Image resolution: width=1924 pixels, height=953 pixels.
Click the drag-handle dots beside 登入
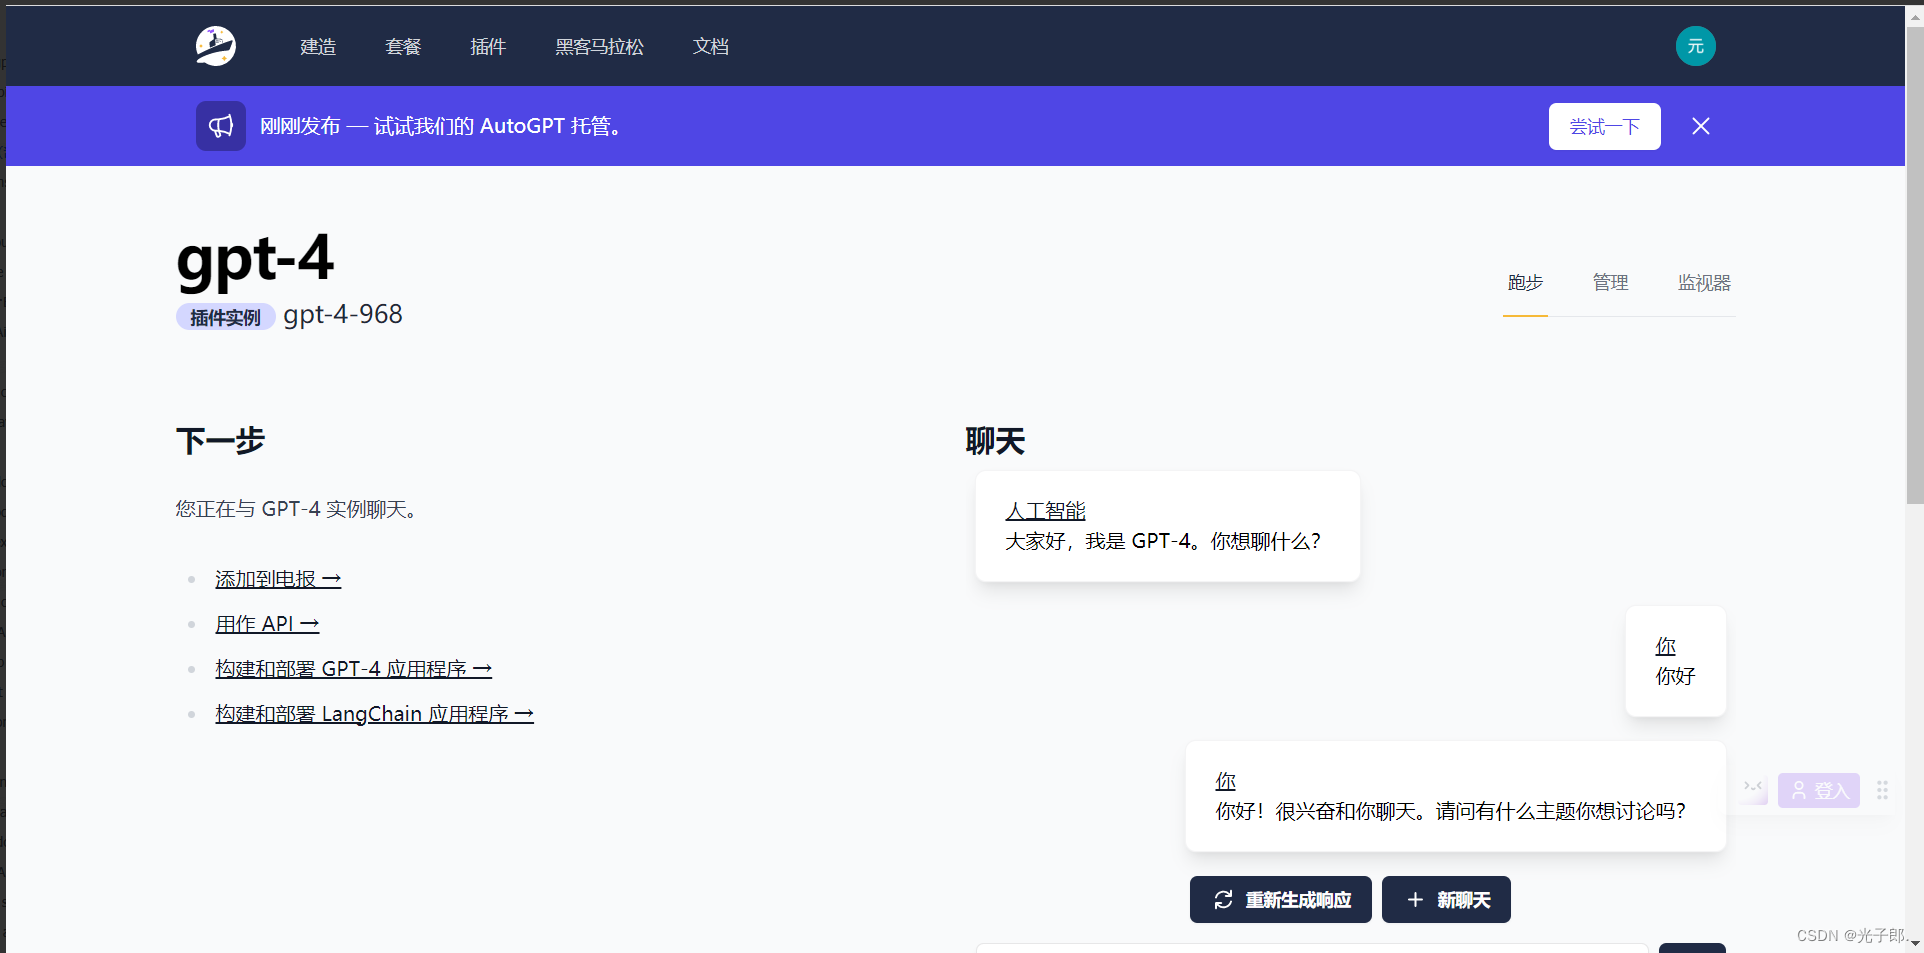pos(1882,790)
